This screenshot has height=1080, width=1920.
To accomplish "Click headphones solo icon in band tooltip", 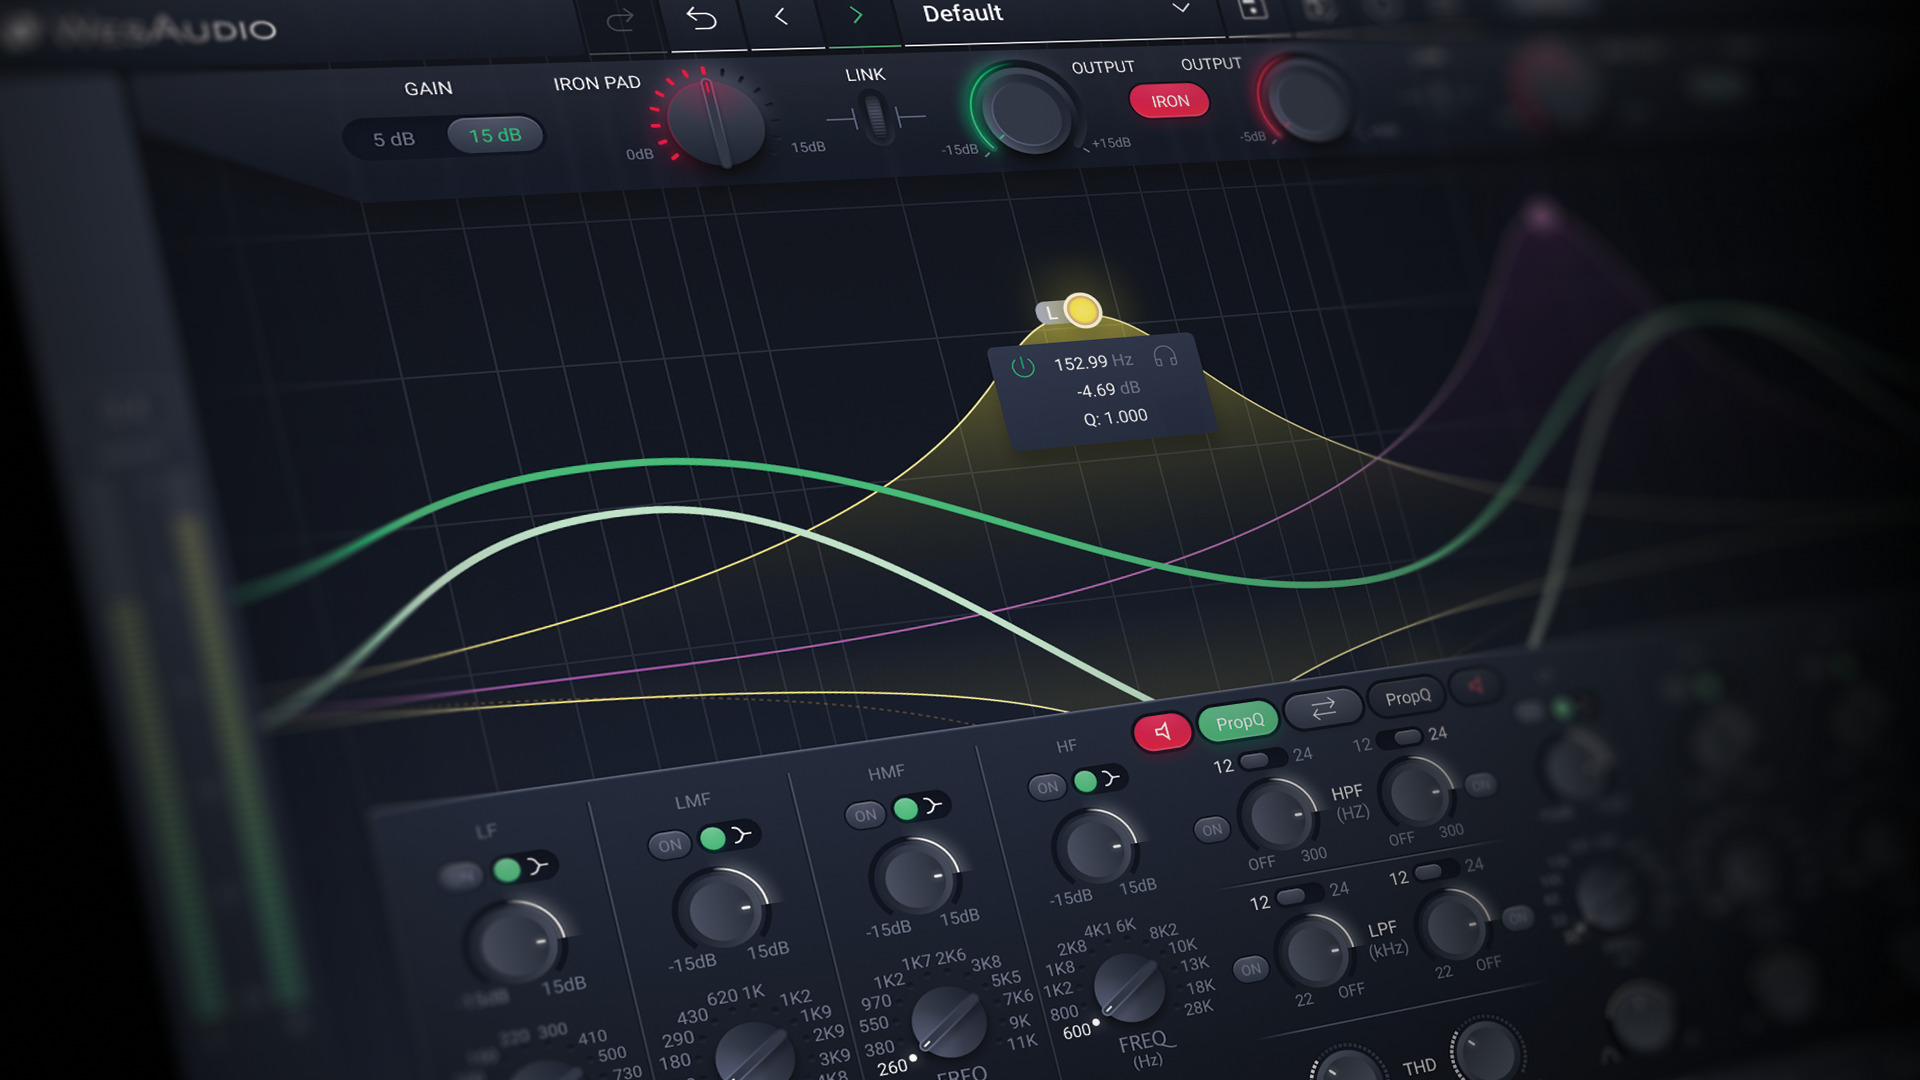I will (x=1165, y=356).
